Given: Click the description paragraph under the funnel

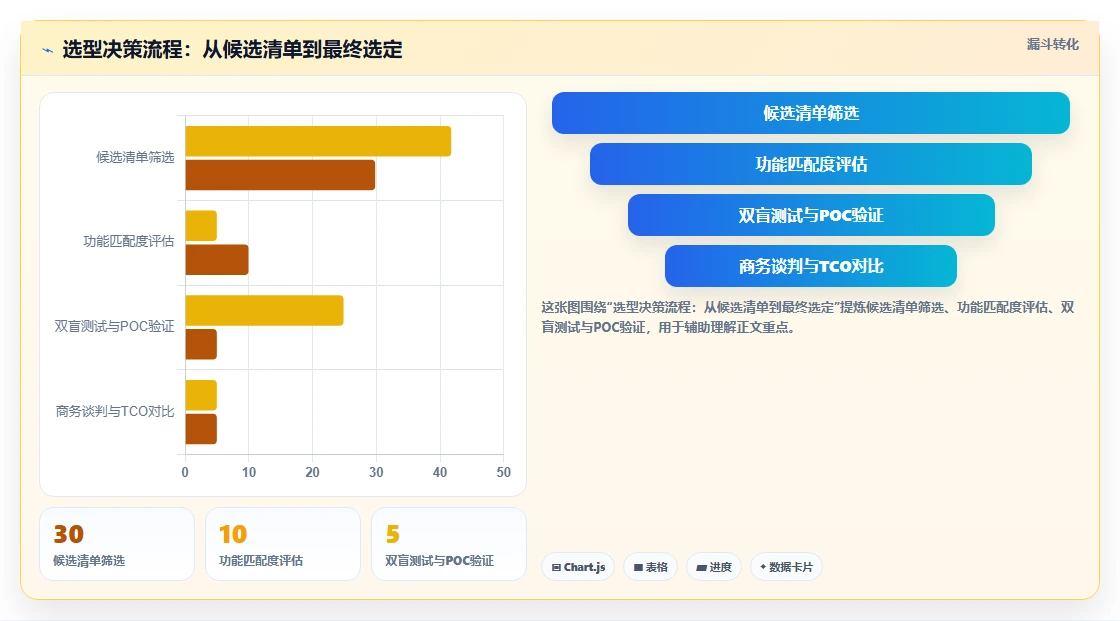Looking at the screenshot, I should point(808,317).
